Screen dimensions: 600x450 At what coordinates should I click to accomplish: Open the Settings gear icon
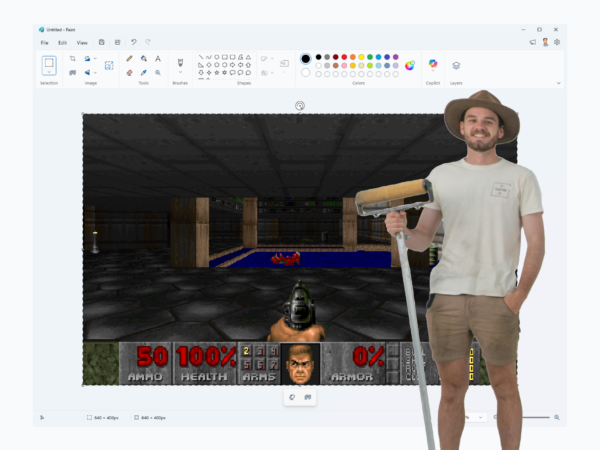(557, 42)
